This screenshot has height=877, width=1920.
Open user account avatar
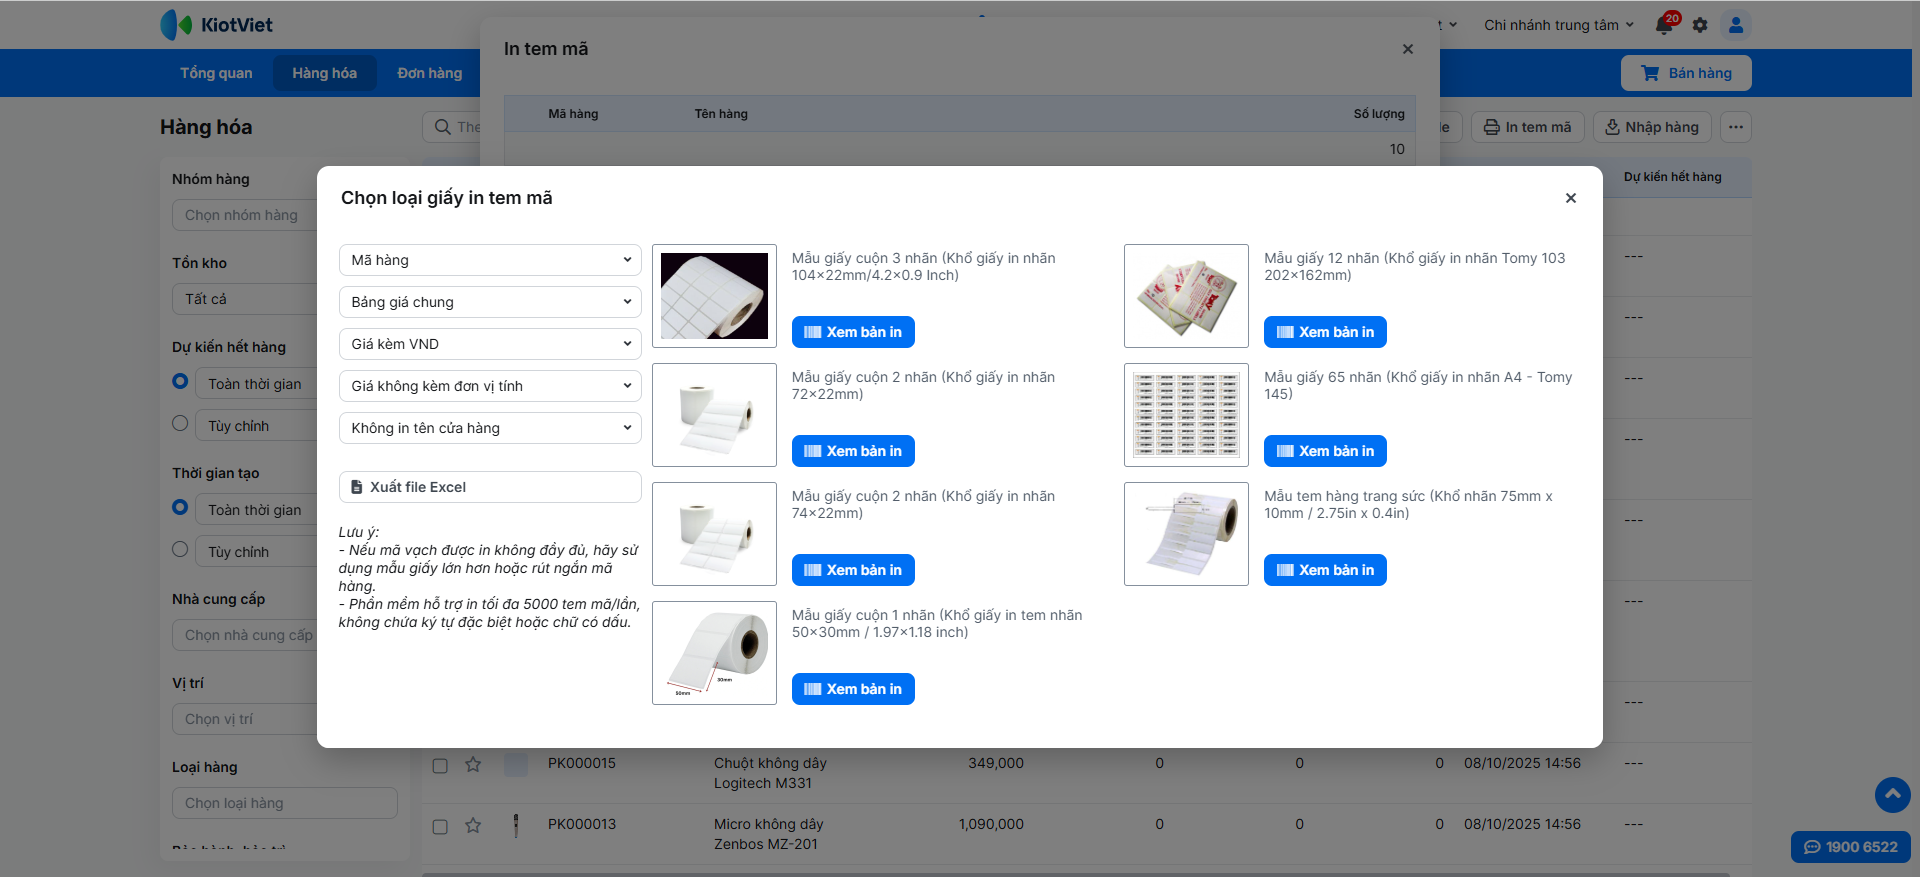1736,25
